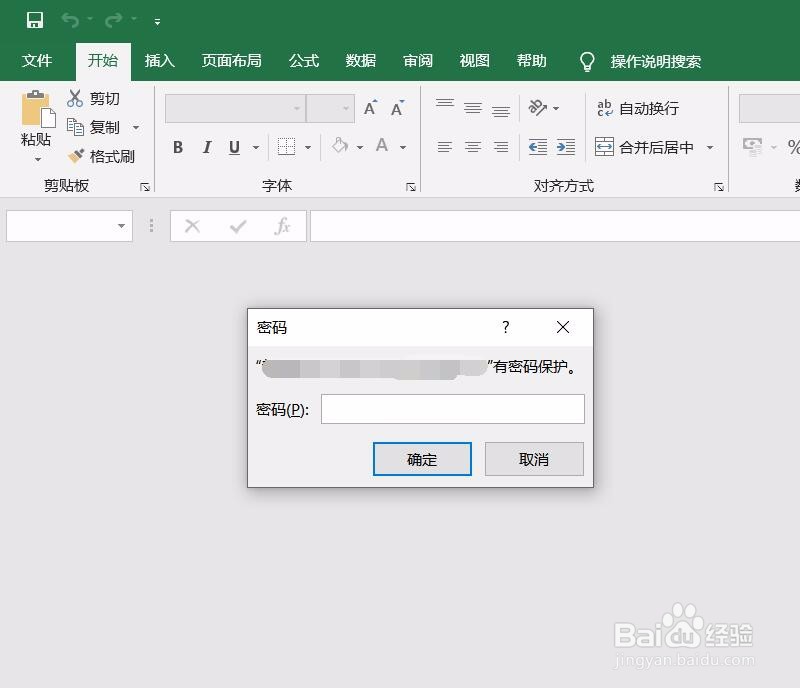Click the 剪切 scissors button
Screen dimensions: 800x688
93,98
